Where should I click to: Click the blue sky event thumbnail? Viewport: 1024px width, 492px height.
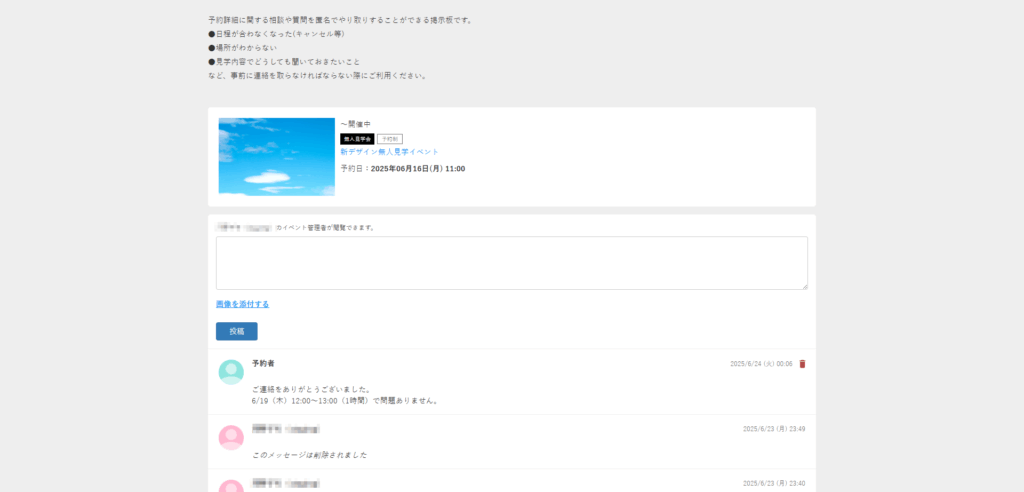[277, 157]
